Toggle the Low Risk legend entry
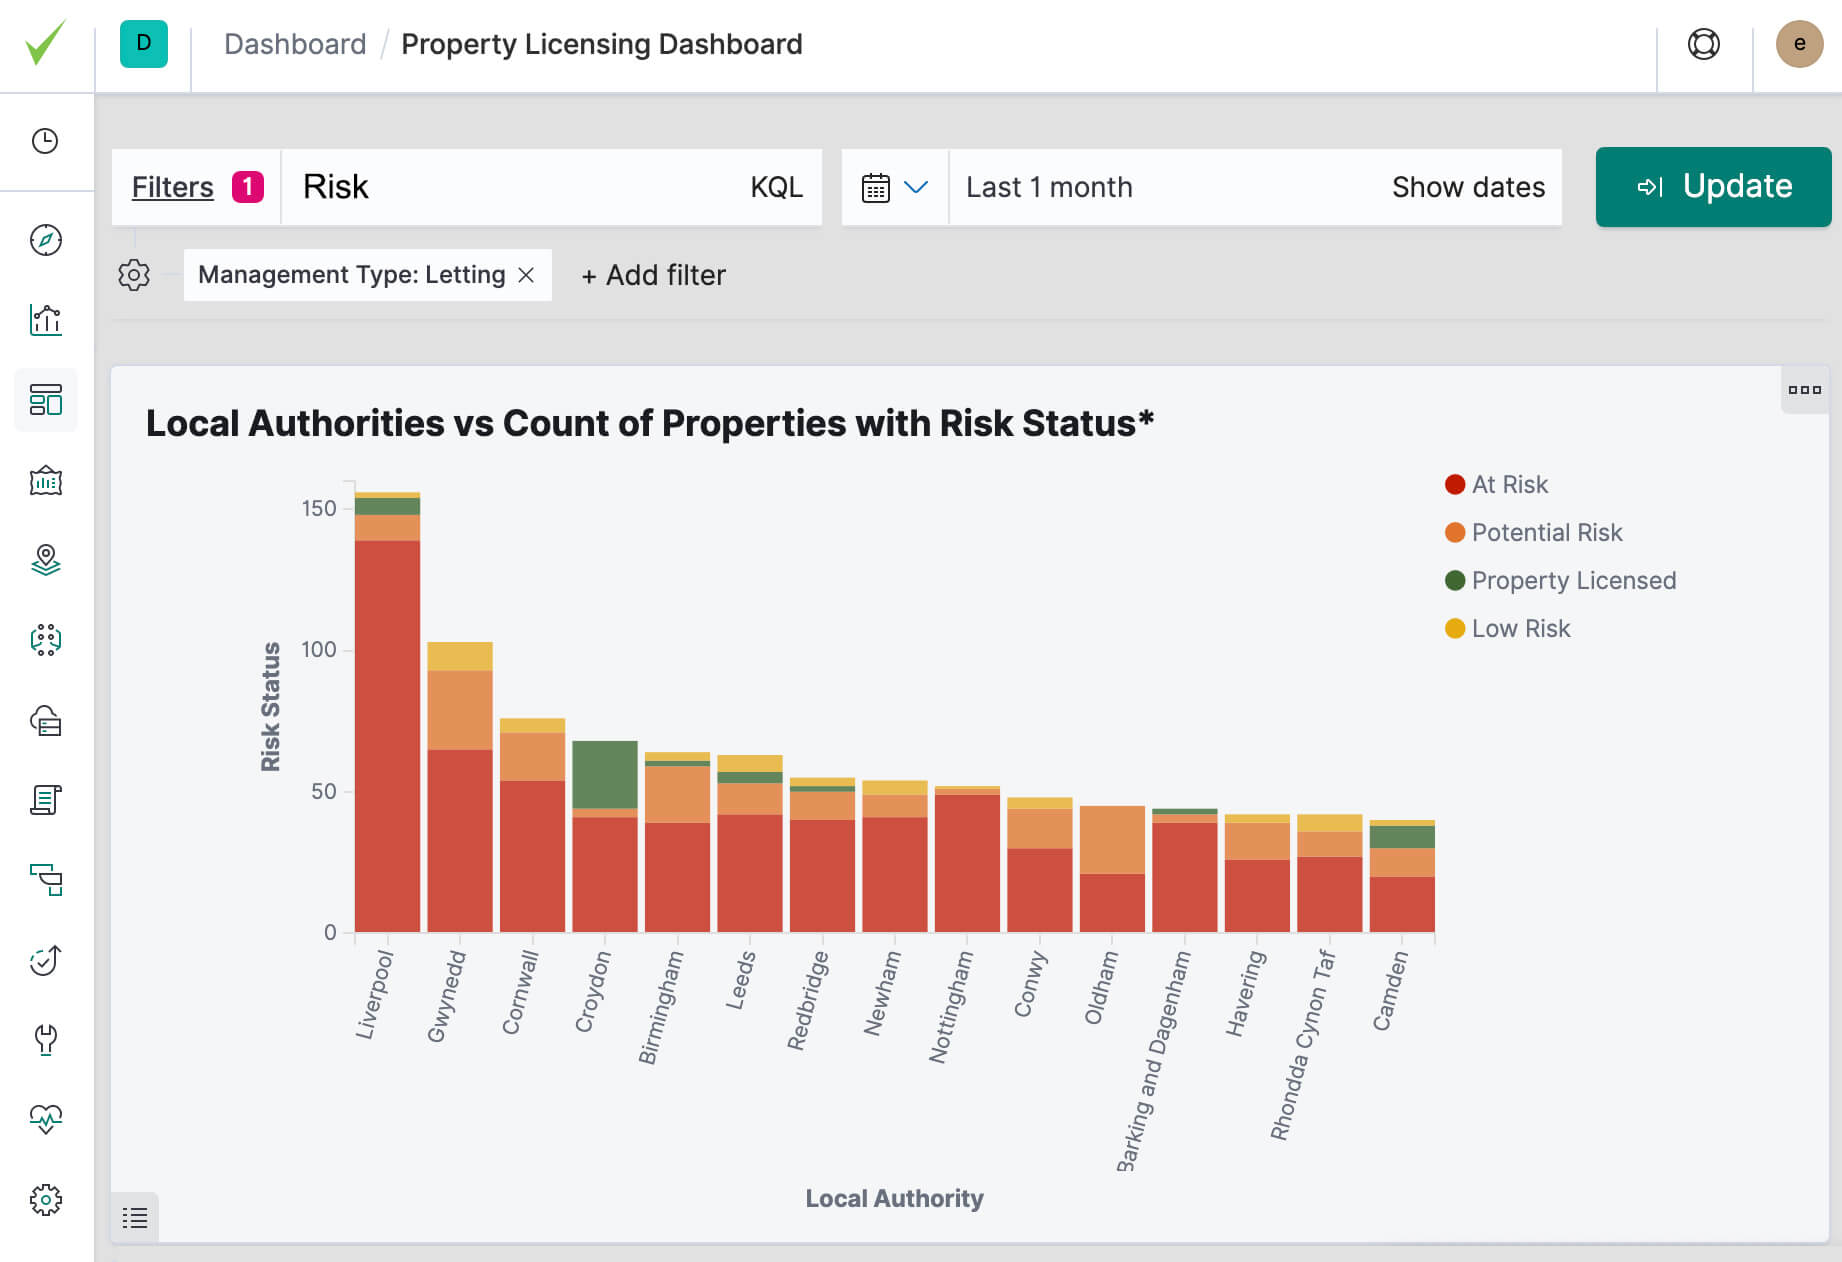The image size is (1842, 1262). [x=1507, y=628]
